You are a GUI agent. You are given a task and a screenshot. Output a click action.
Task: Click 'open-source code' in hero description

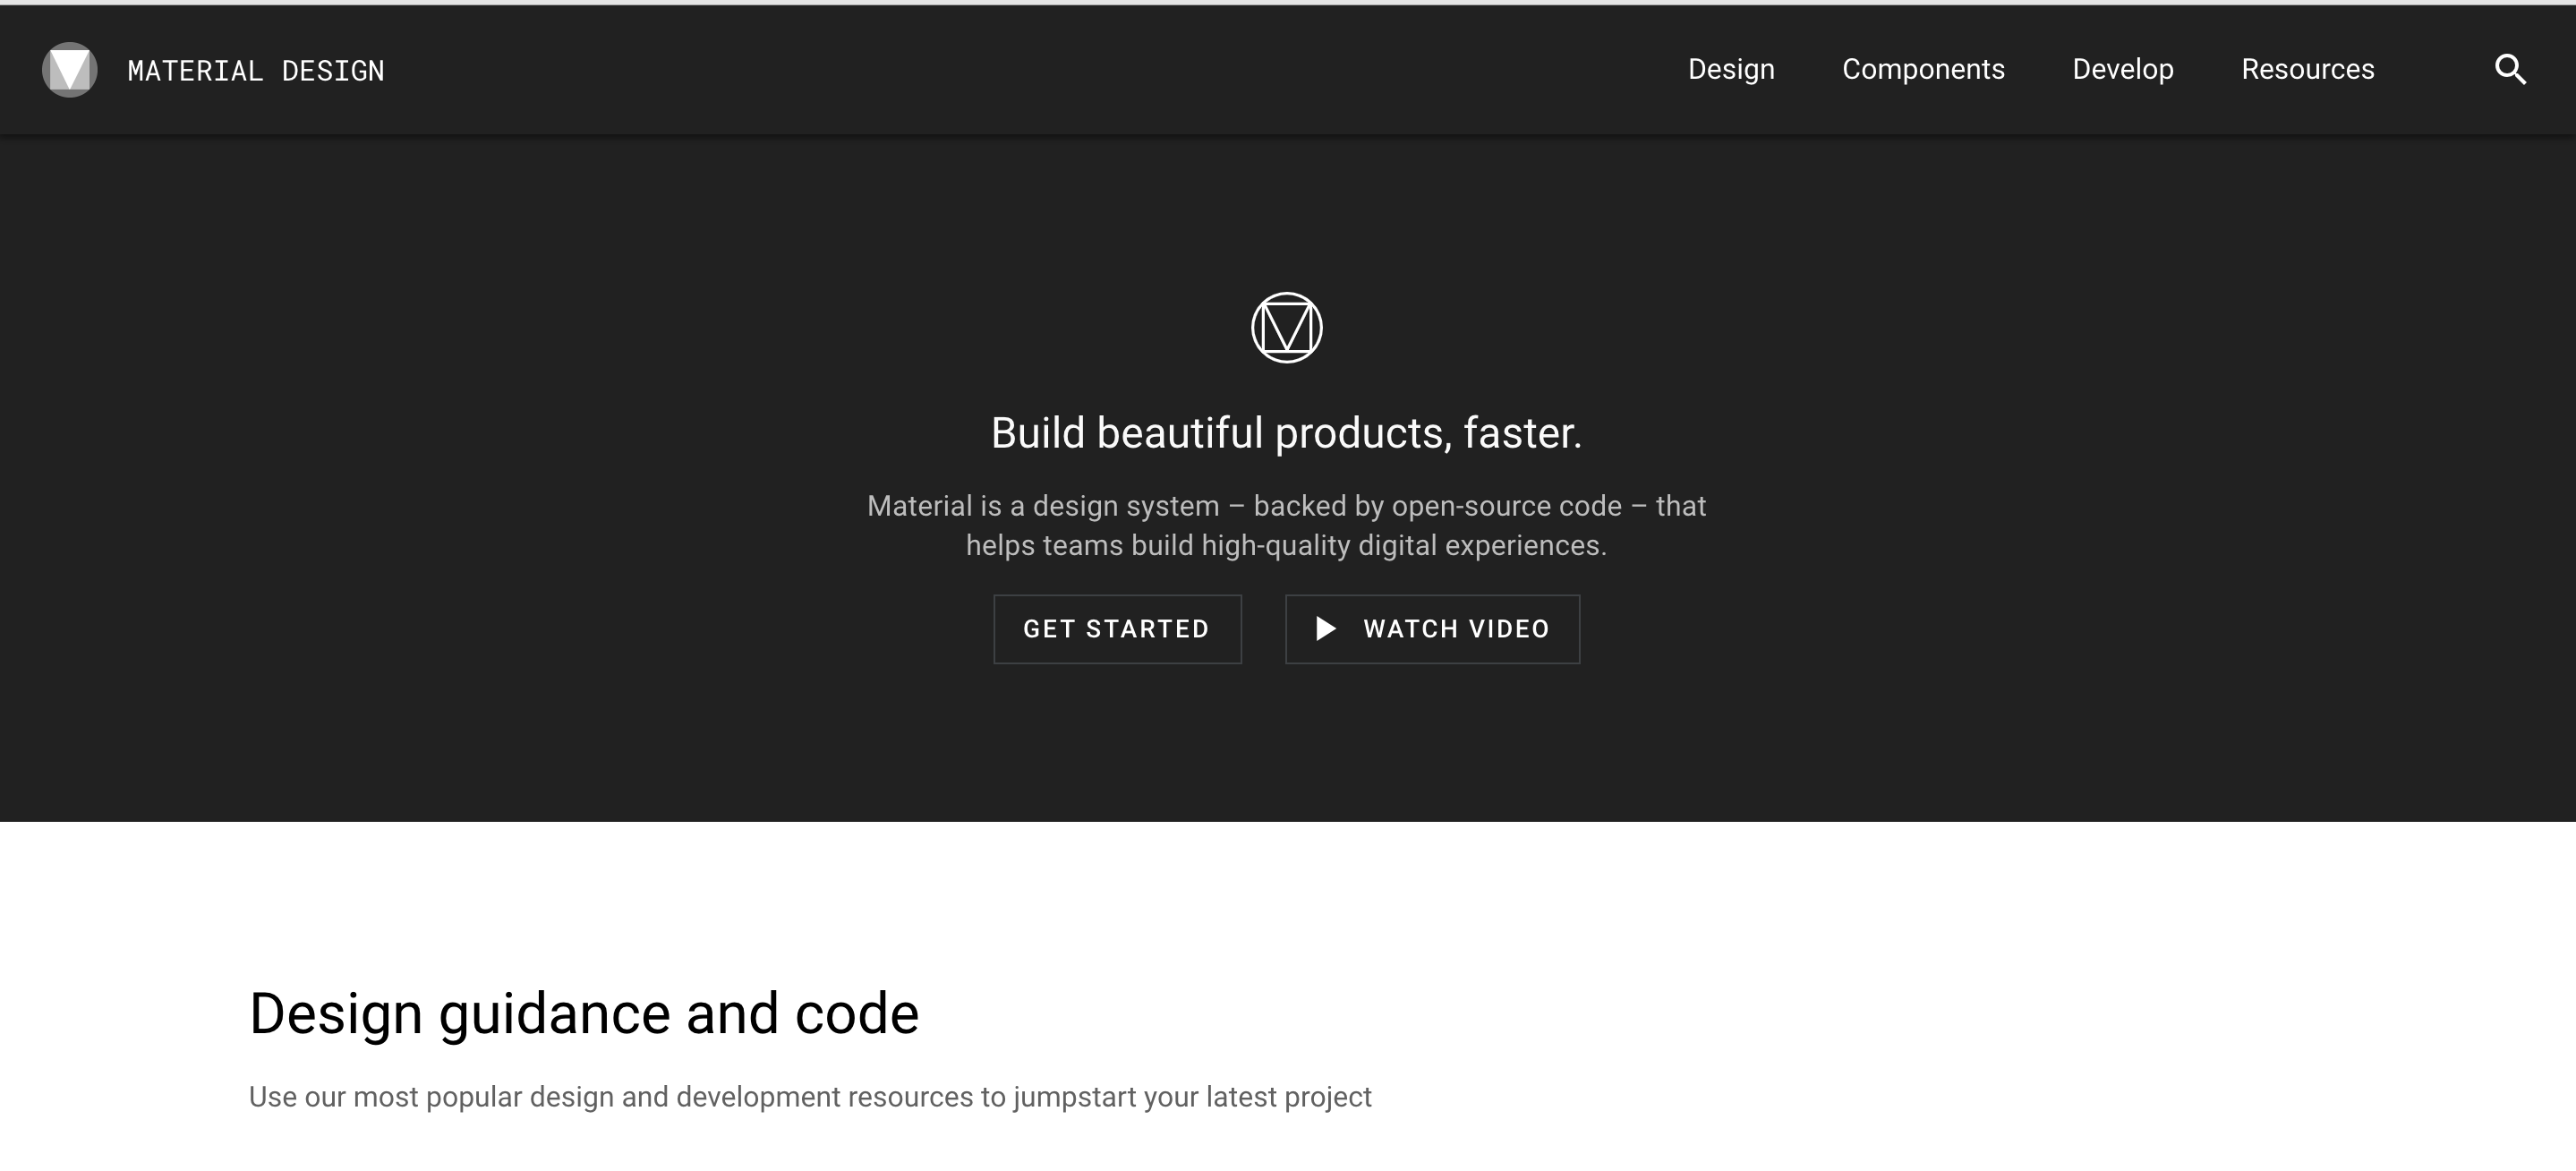coord(1506,506)
